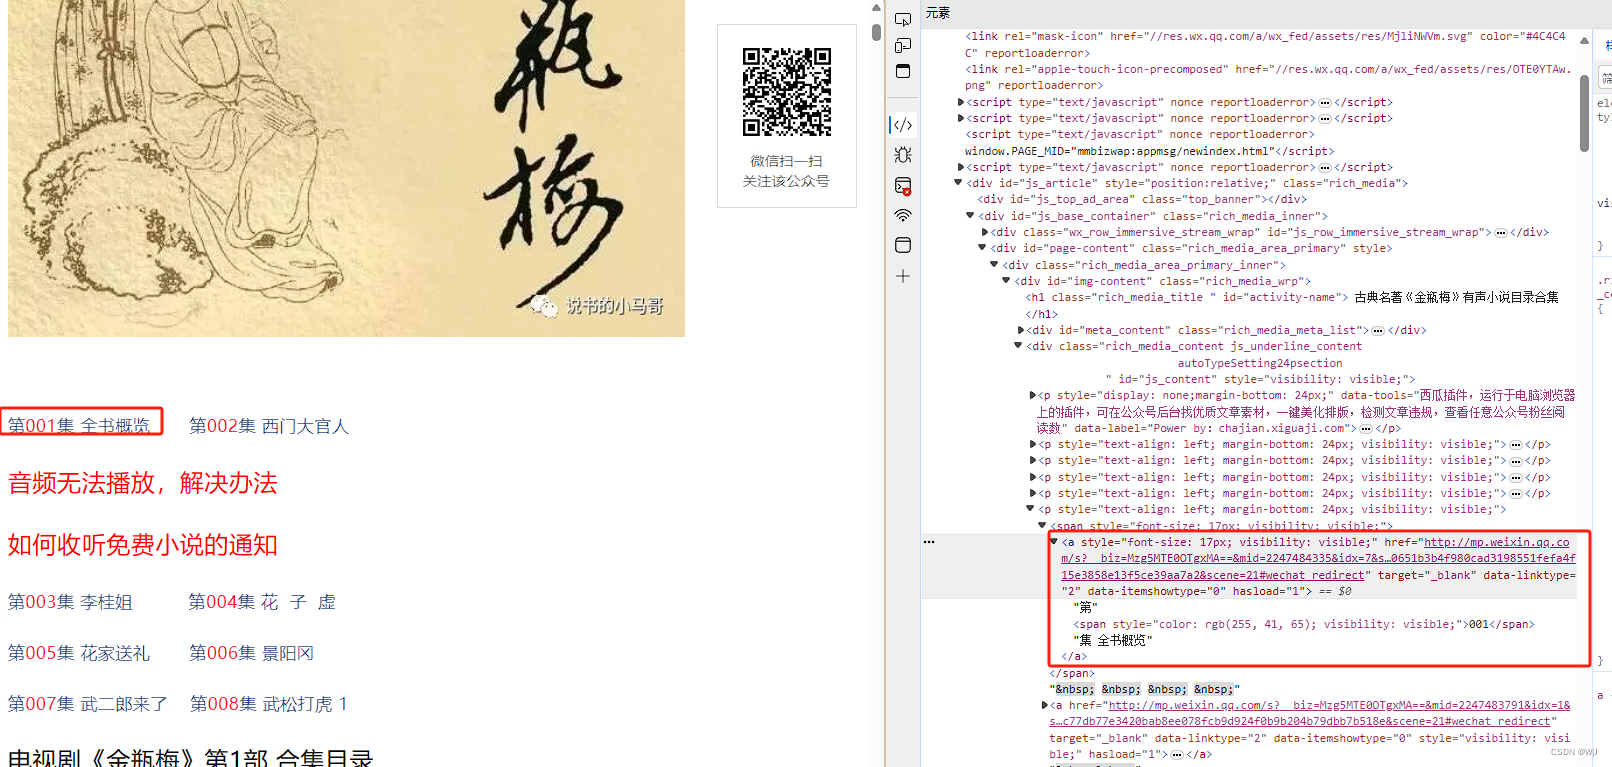Open link 第006集 景阳冈
The width and height of the screenshot is (1612, 767).
click(251, 653)
